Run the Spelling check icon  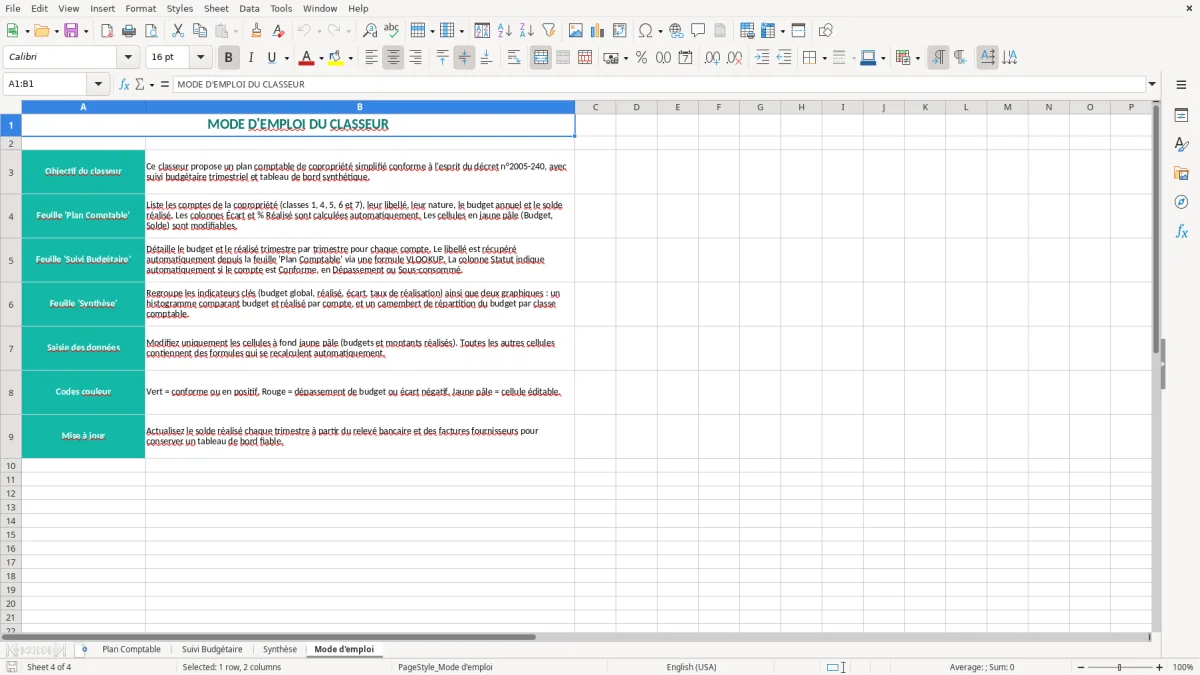click(x=392, y=31)
